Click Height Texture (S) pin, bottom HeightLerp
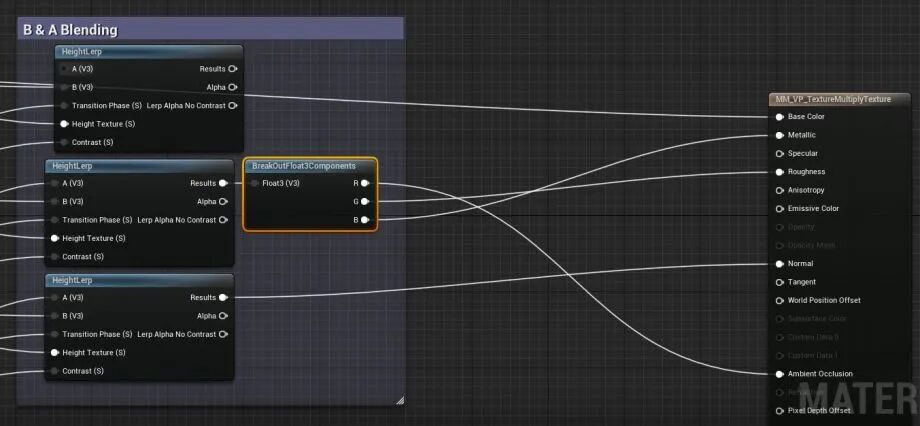920x426 pixels. (x=55, y=353)
